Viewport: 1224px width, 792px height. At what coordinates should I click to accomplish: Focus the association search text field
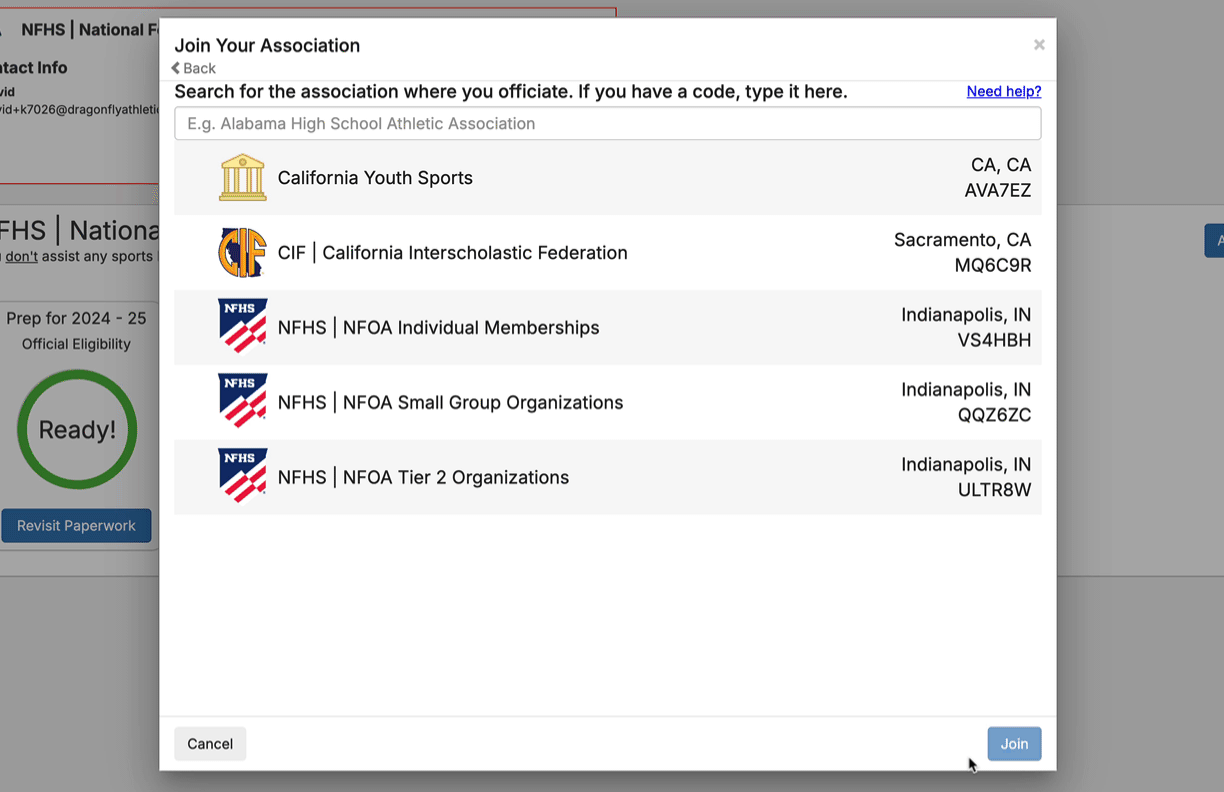[x=607, y=124]
